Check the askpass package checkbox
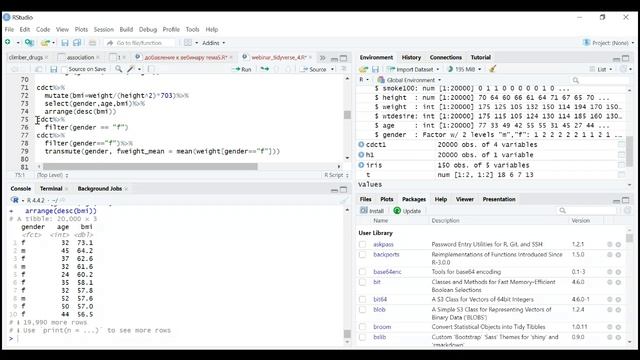640x360 pixels. click(362, 244)
